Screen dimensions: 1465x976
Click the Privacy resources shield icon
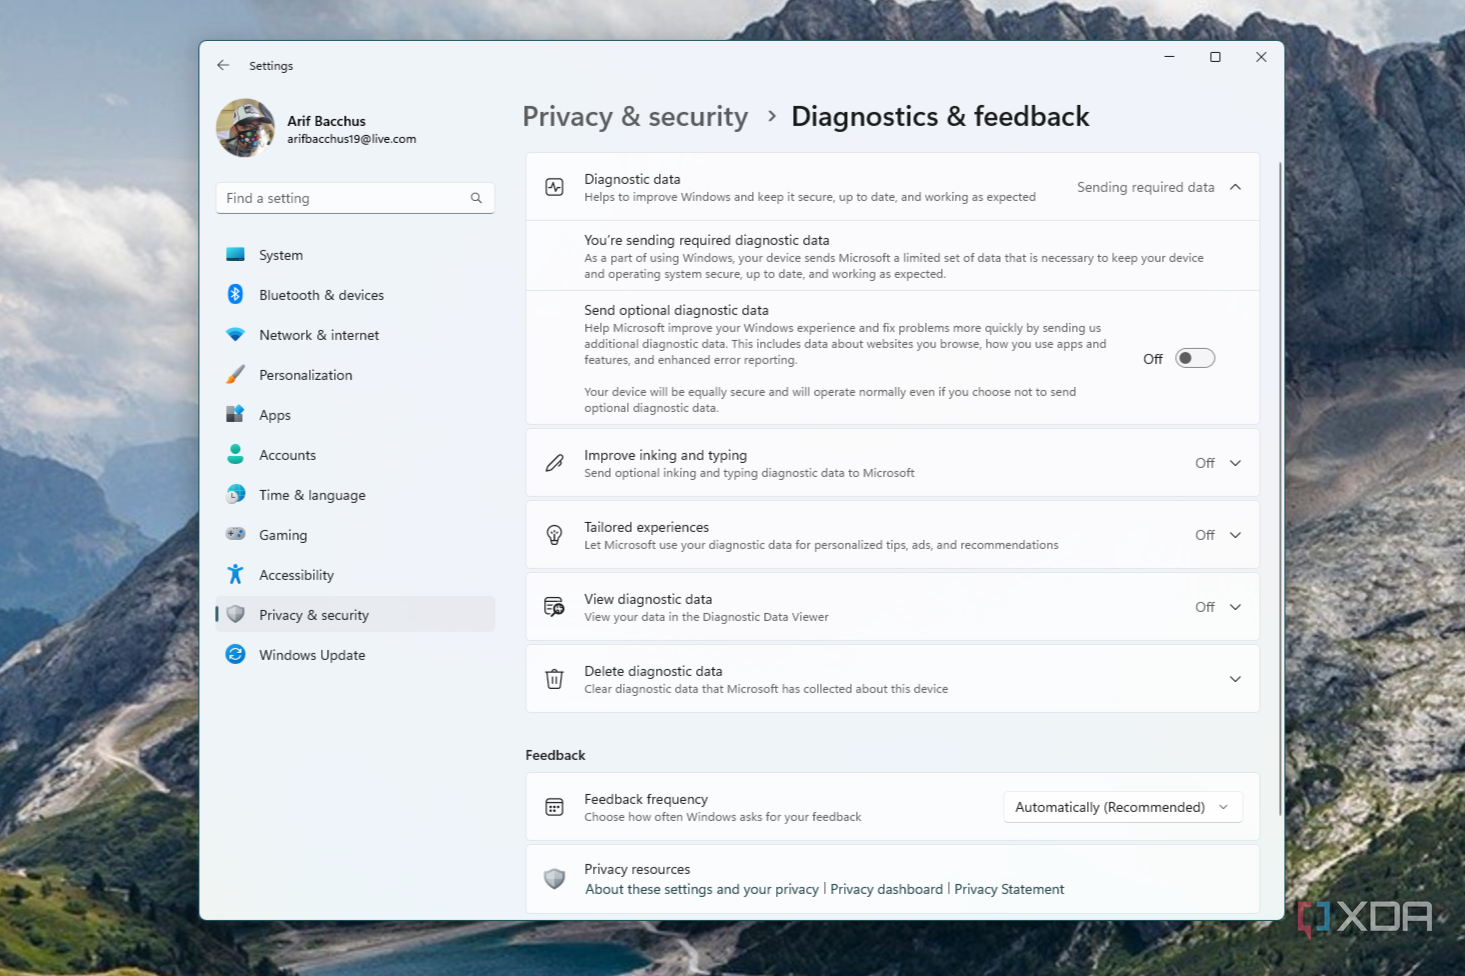point(554,879)
